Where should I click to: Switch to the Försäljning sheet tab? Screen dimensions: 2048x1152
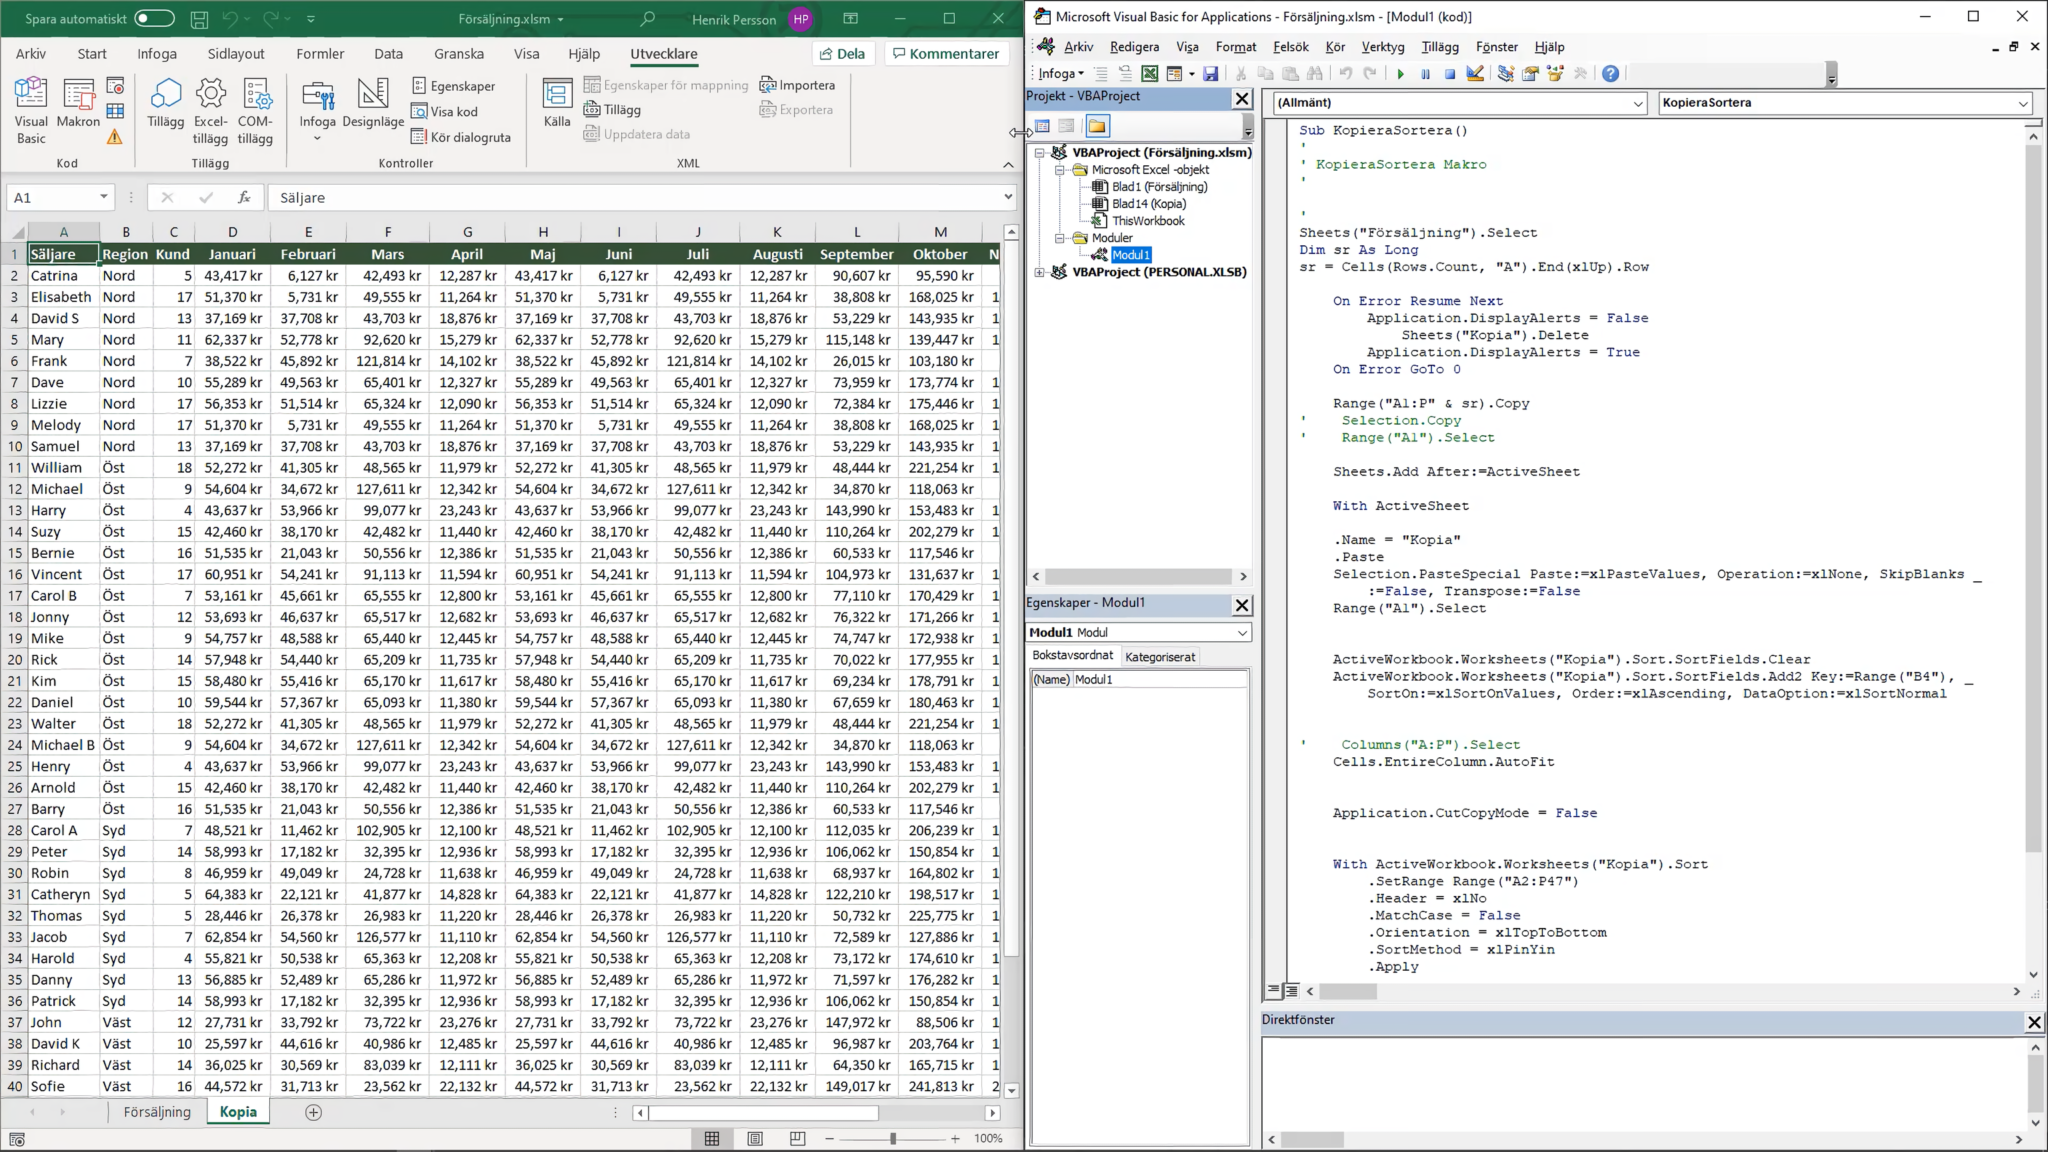coord(157,1112)
